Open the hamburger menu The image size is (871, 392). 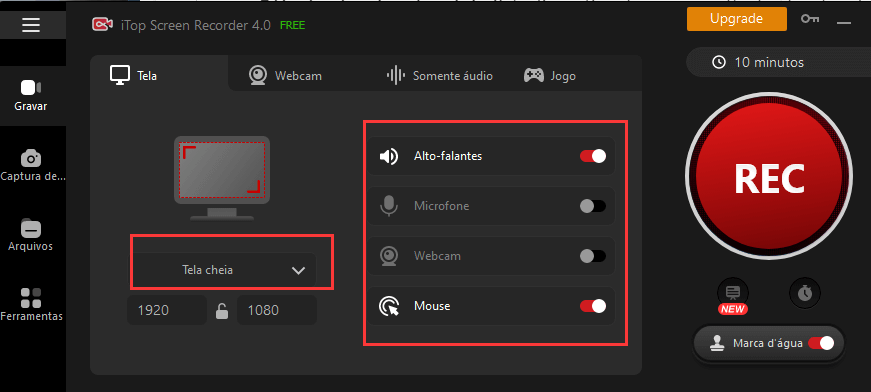31,25
